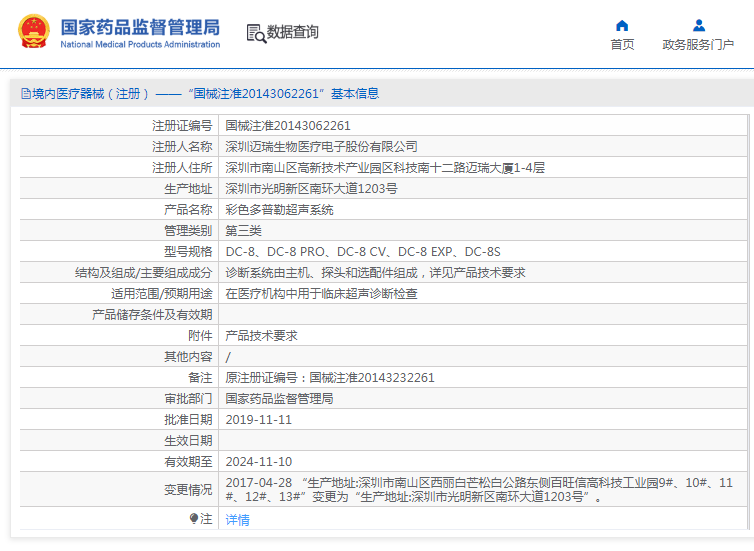
Task: Click the lightbulb icon next to 注
Action: coord(193,518)
